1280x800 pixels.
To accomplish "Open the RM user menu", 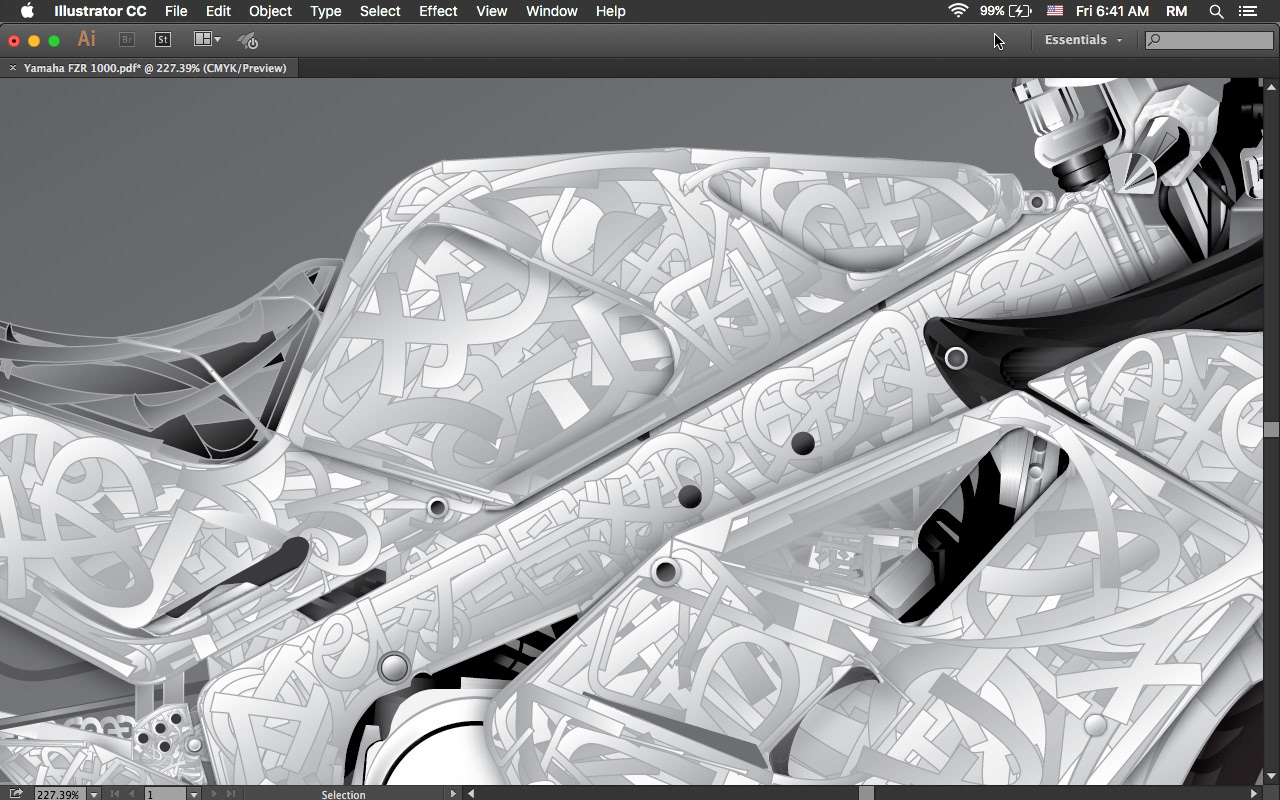I will click(1177, 11).
